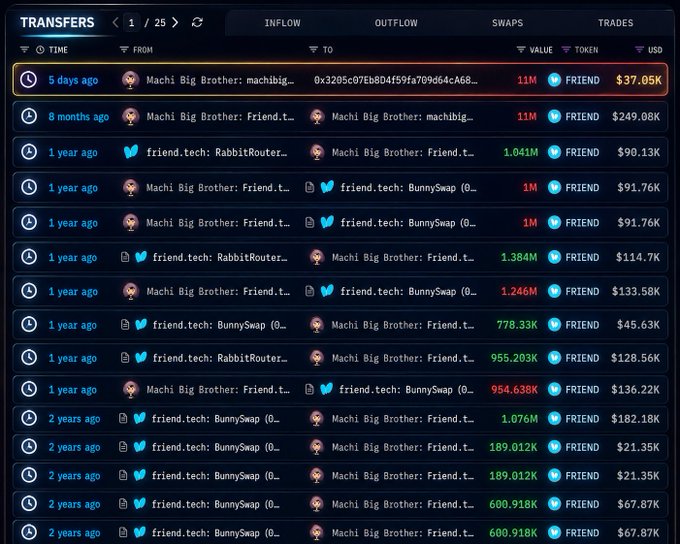Open the TIME column filter
Image resolution: width=680 pixels, height=544 pixels.
point(24,49)
